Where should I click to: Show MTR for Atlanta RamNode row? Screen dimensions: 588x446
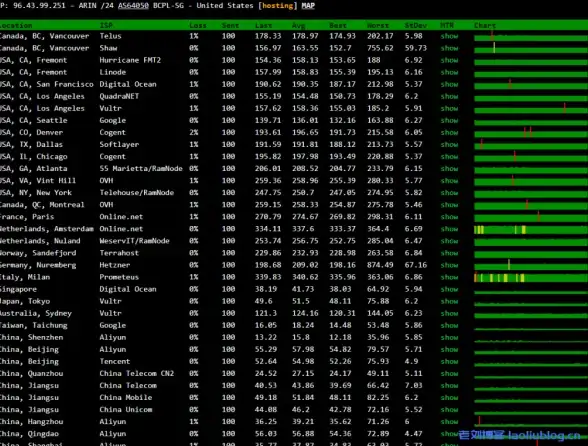pyautogui.click(x=449, y=168)
